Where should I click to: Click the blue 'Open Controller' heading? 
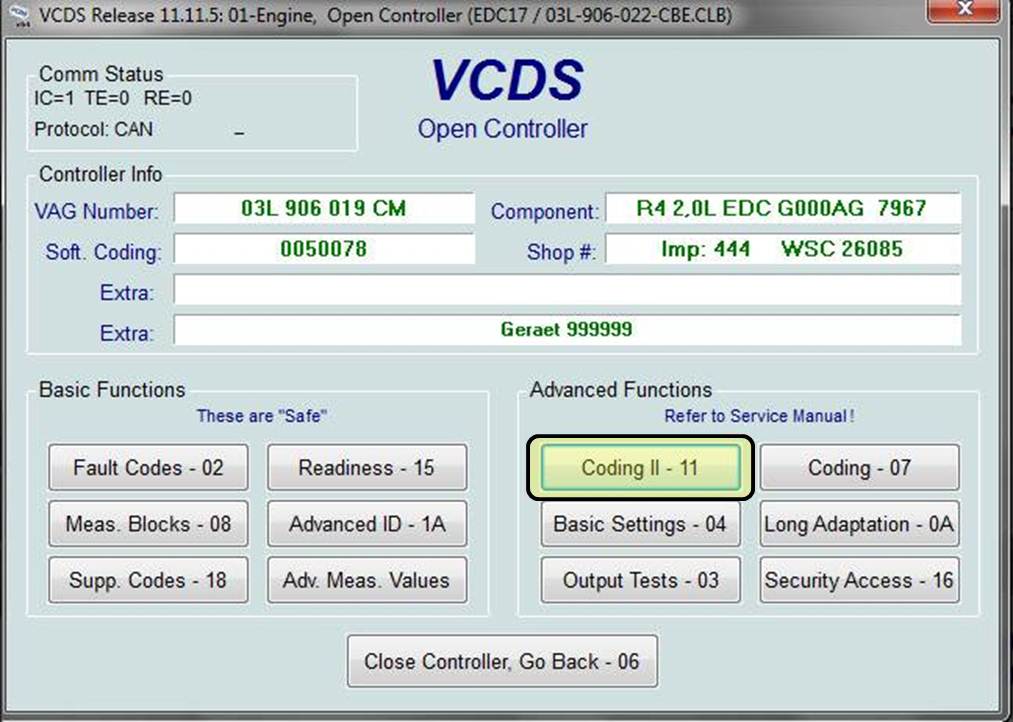point(503,129)
